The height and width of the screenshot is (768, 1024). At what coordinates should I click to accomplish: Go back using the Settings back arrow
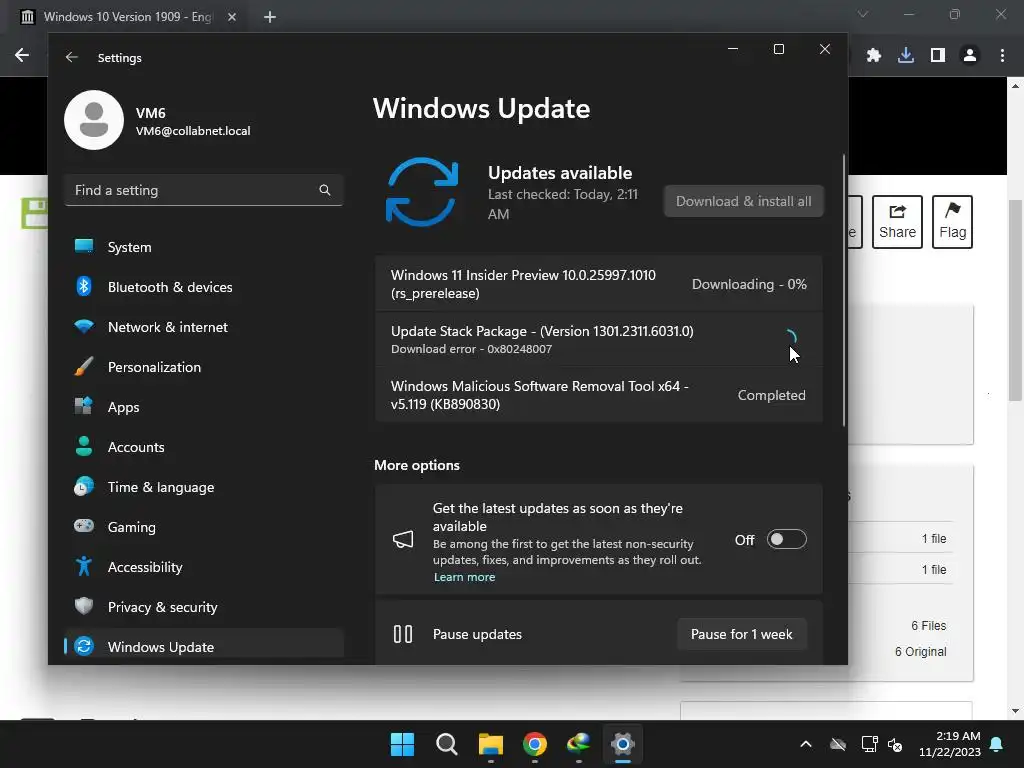(72, 57)
